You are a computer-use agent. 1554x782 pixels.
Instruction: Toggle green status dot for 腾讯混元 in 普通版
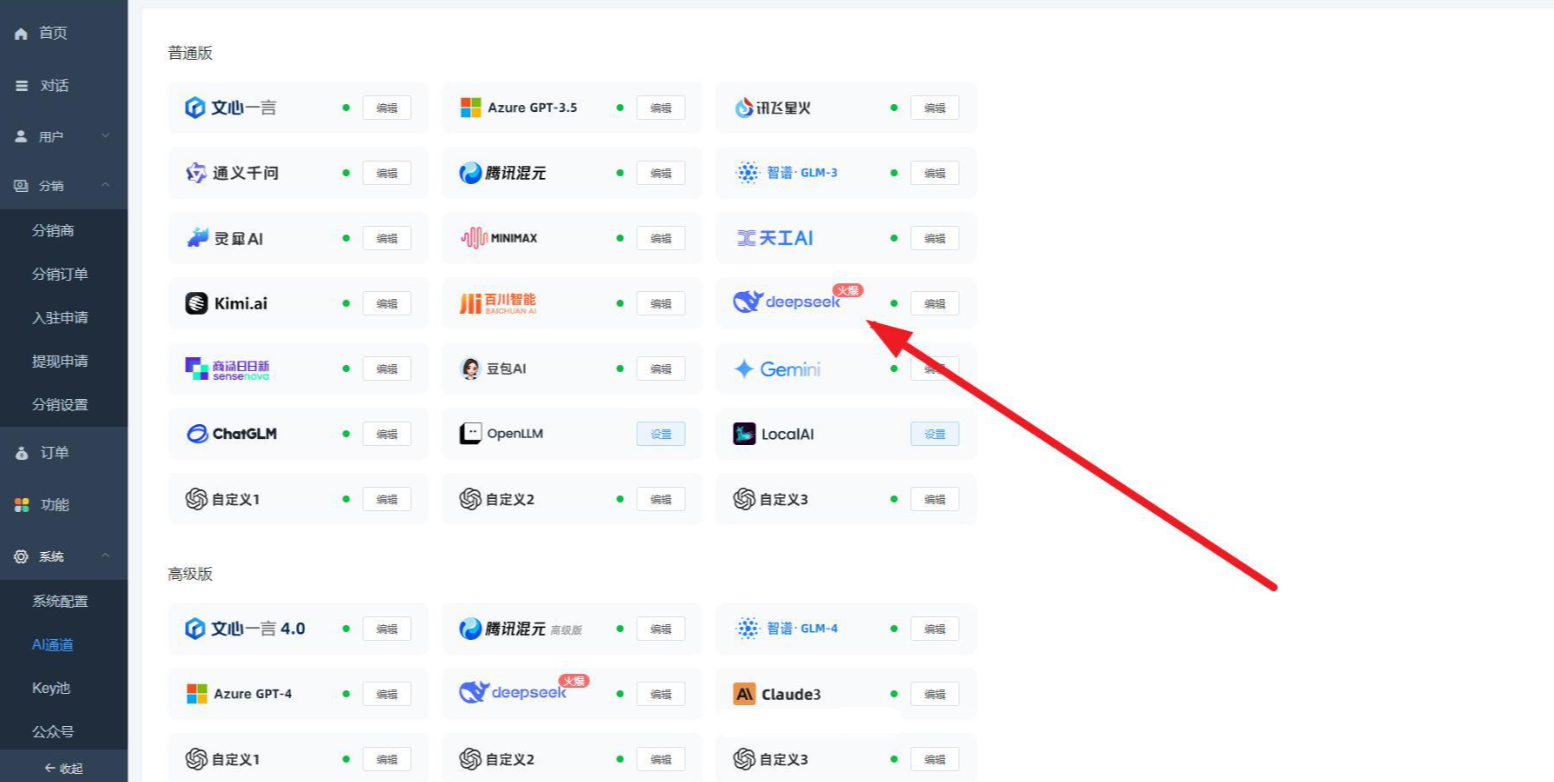620,173
